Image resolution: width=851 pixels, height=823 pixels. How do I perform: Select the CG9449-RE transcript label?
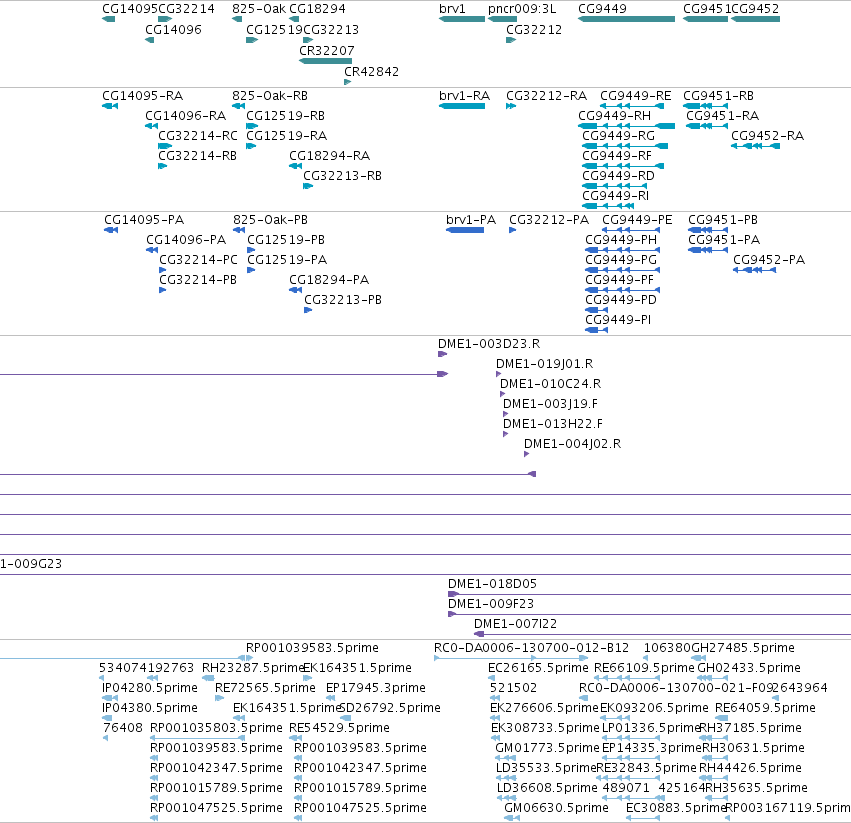point(636,96)
